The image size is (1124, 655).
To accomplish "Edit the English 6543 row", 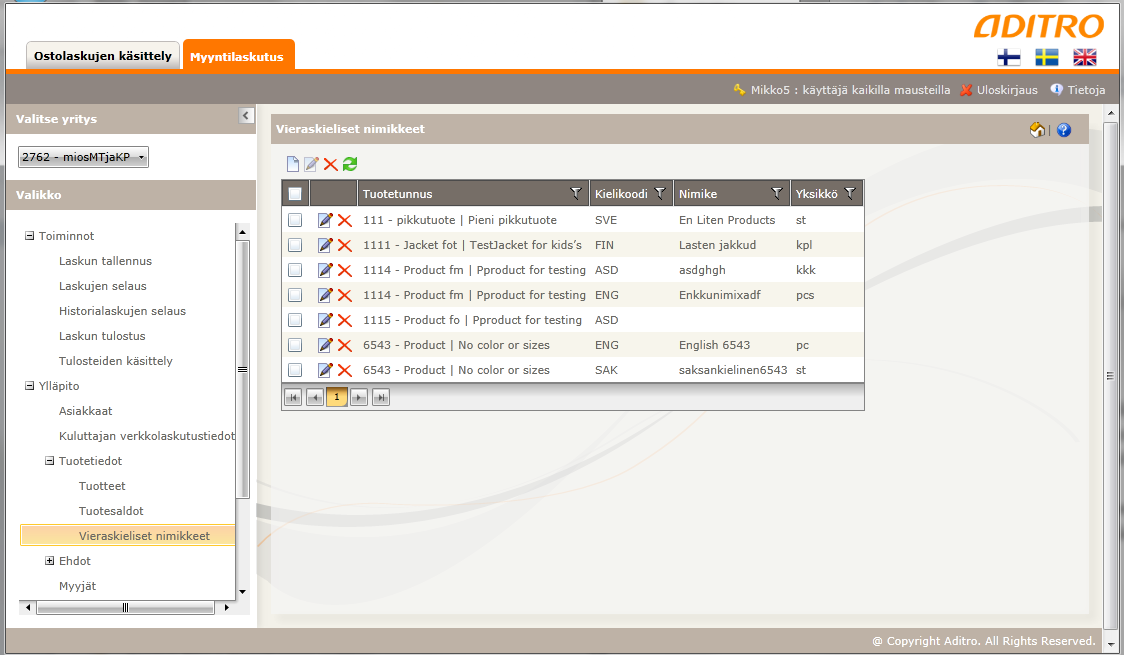I will 325,345.
